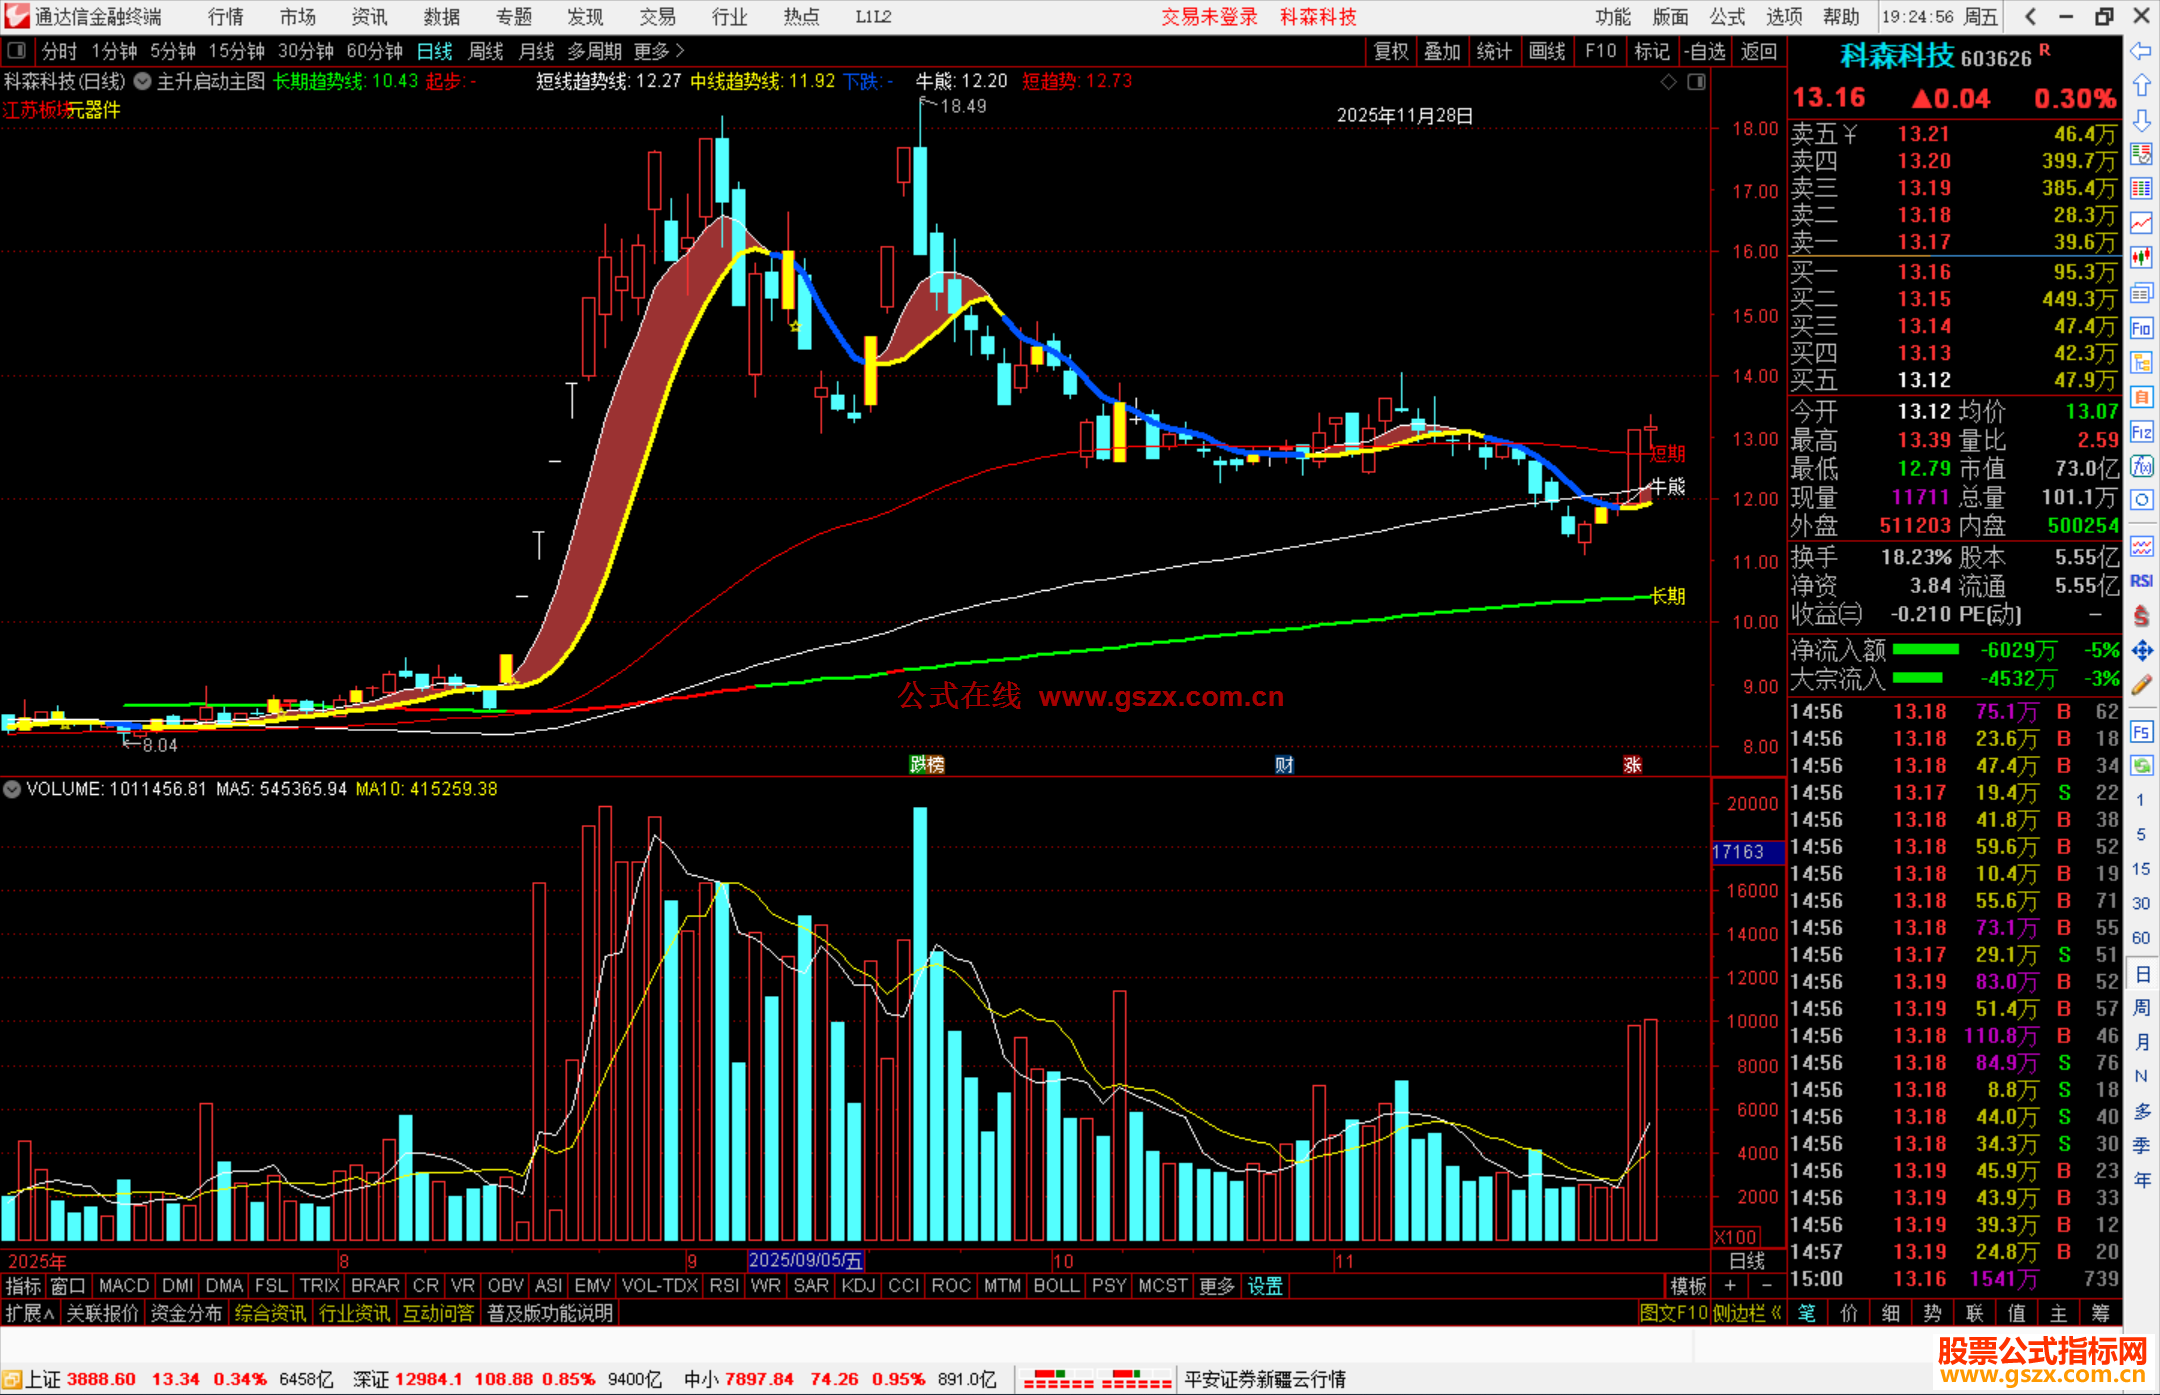The image size is (2160, 1395).
Task: Click the f(x) formula sidebar icon
Action: click(2141, 467)
